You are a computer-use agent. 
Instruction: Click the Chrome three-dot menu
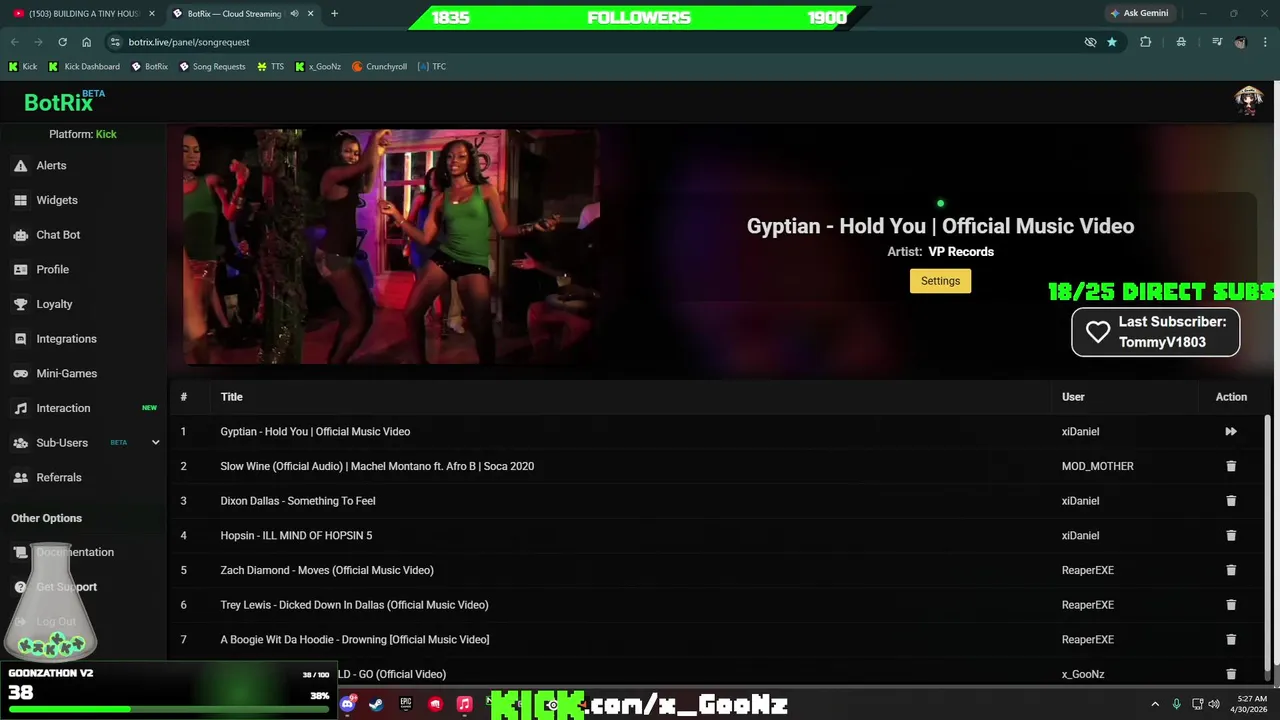[1264, 42]
